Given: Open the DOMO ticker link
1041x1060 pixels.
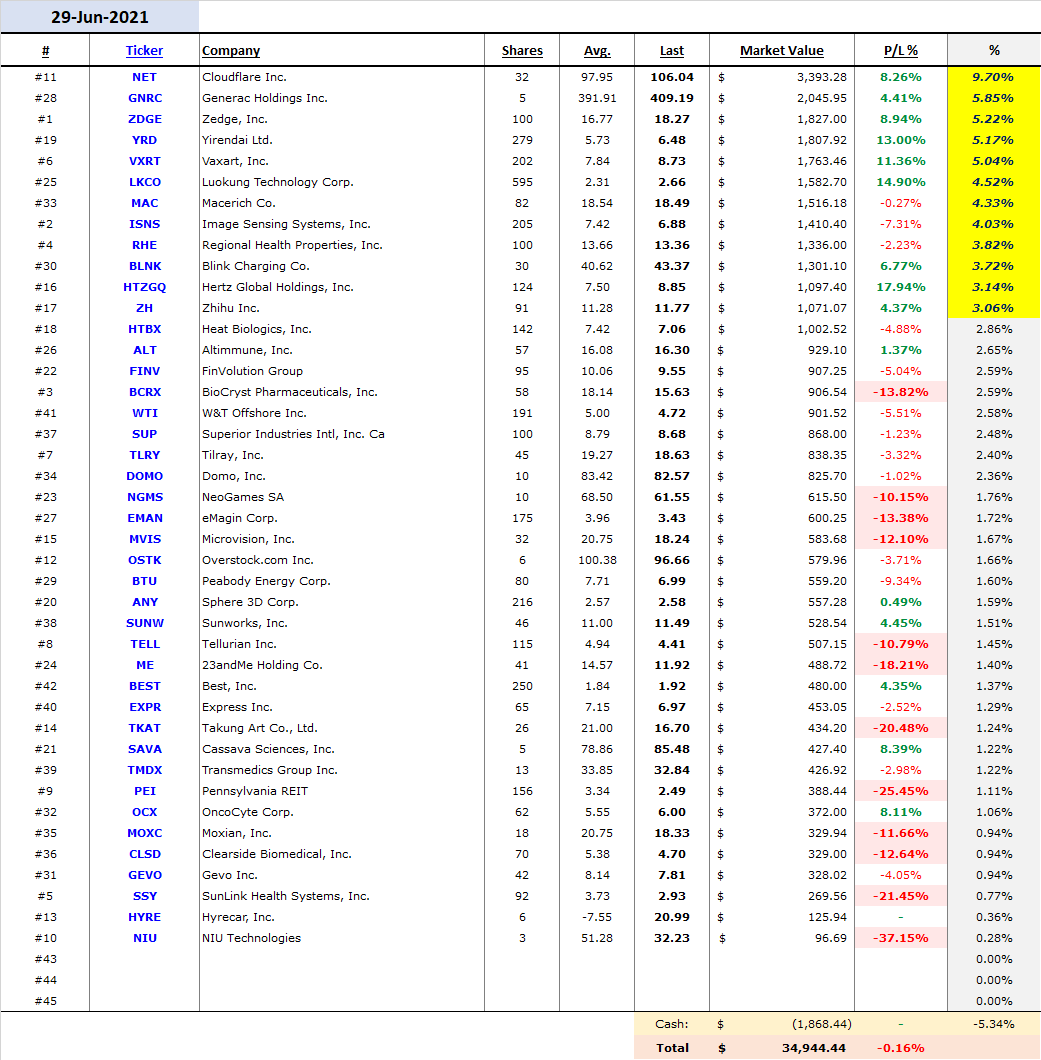Looking at the screenshot, I should pos(144,476).
